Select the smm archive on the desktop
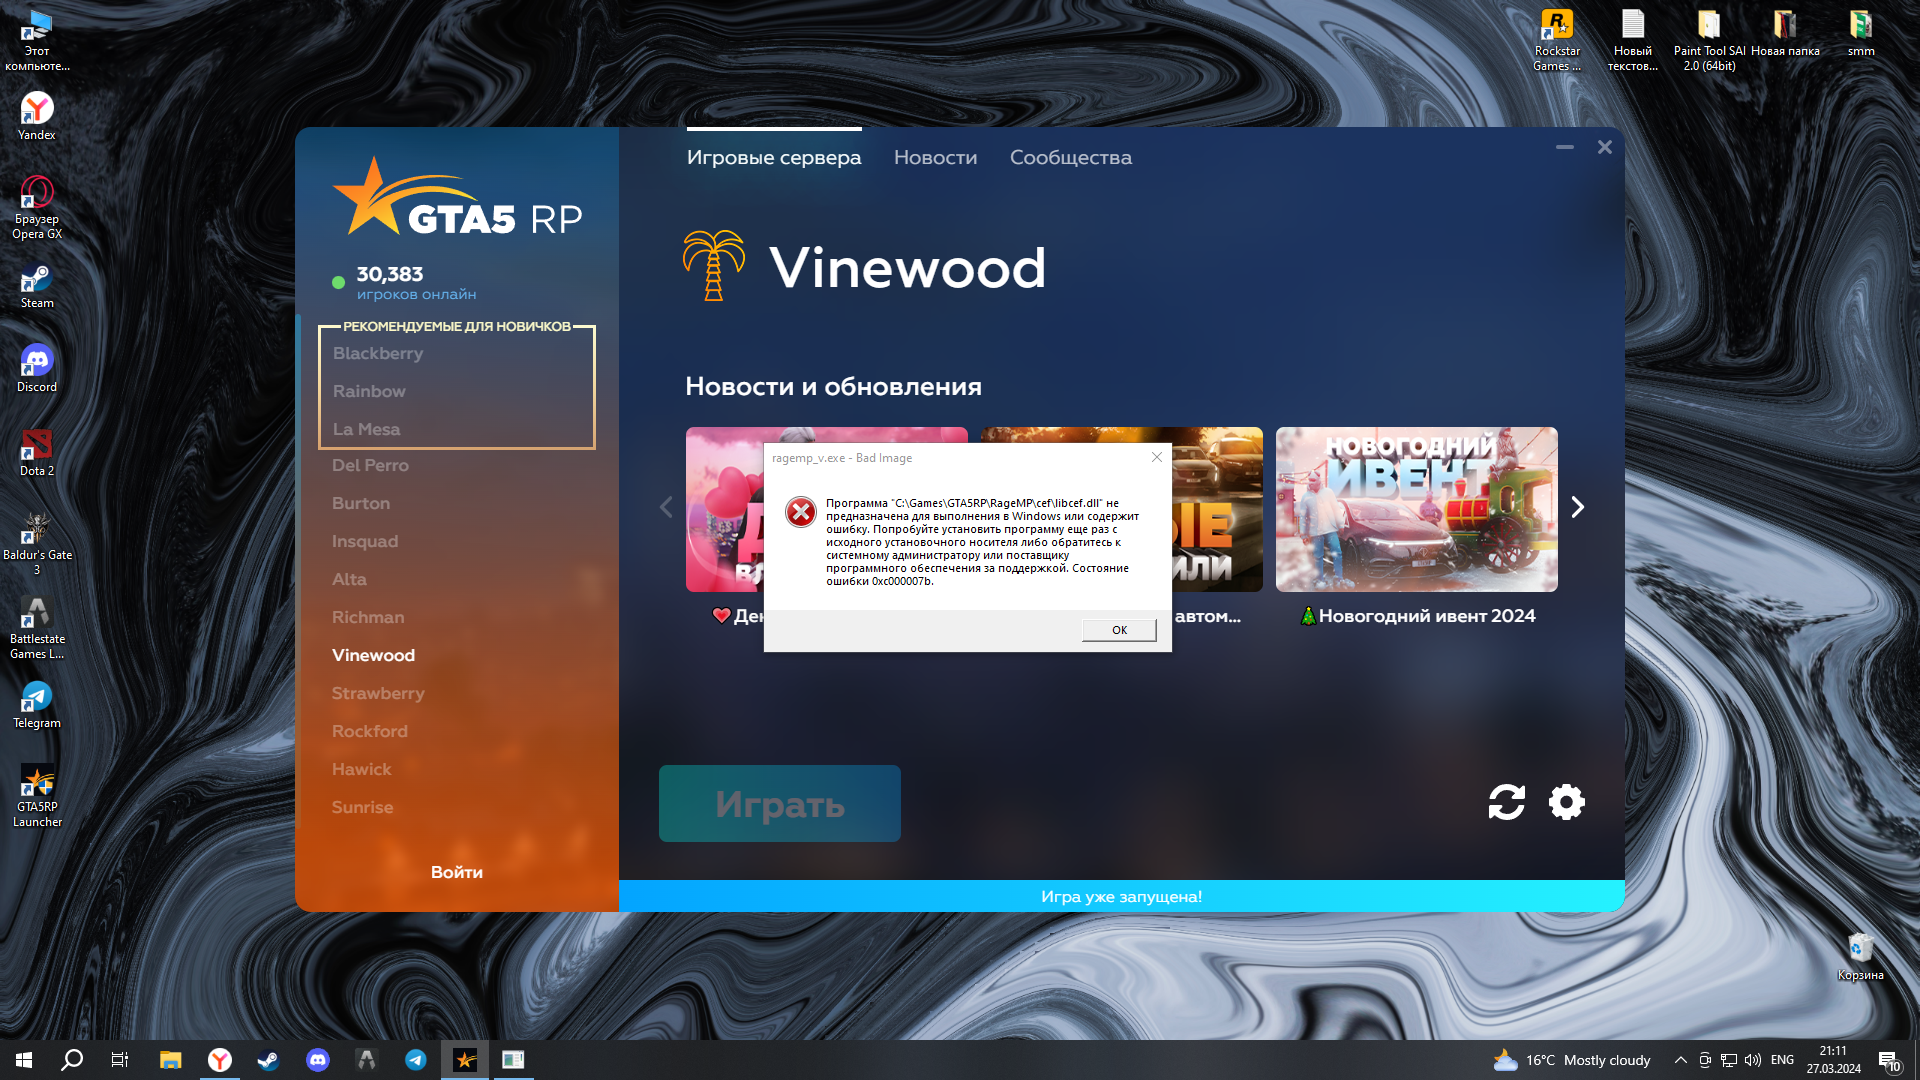The image size is (1920, 1080). [x=1860, y=33]
